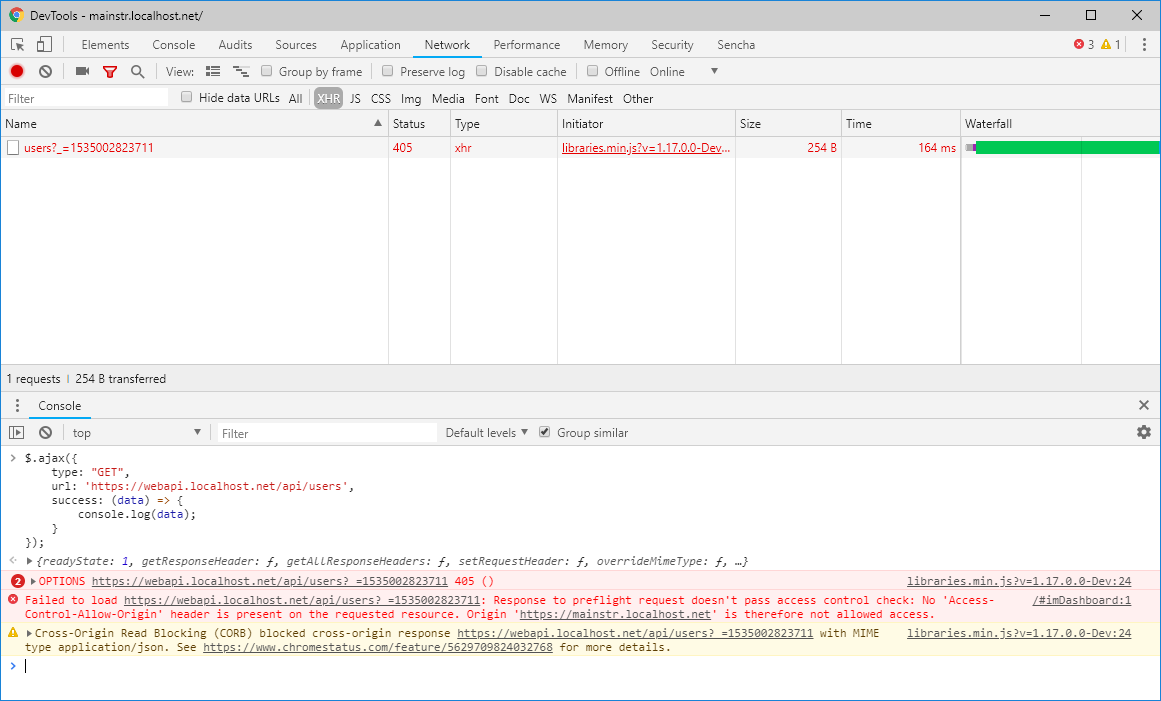
Task: Toggle the red filter funnel icon
Action: pos(110,72)
